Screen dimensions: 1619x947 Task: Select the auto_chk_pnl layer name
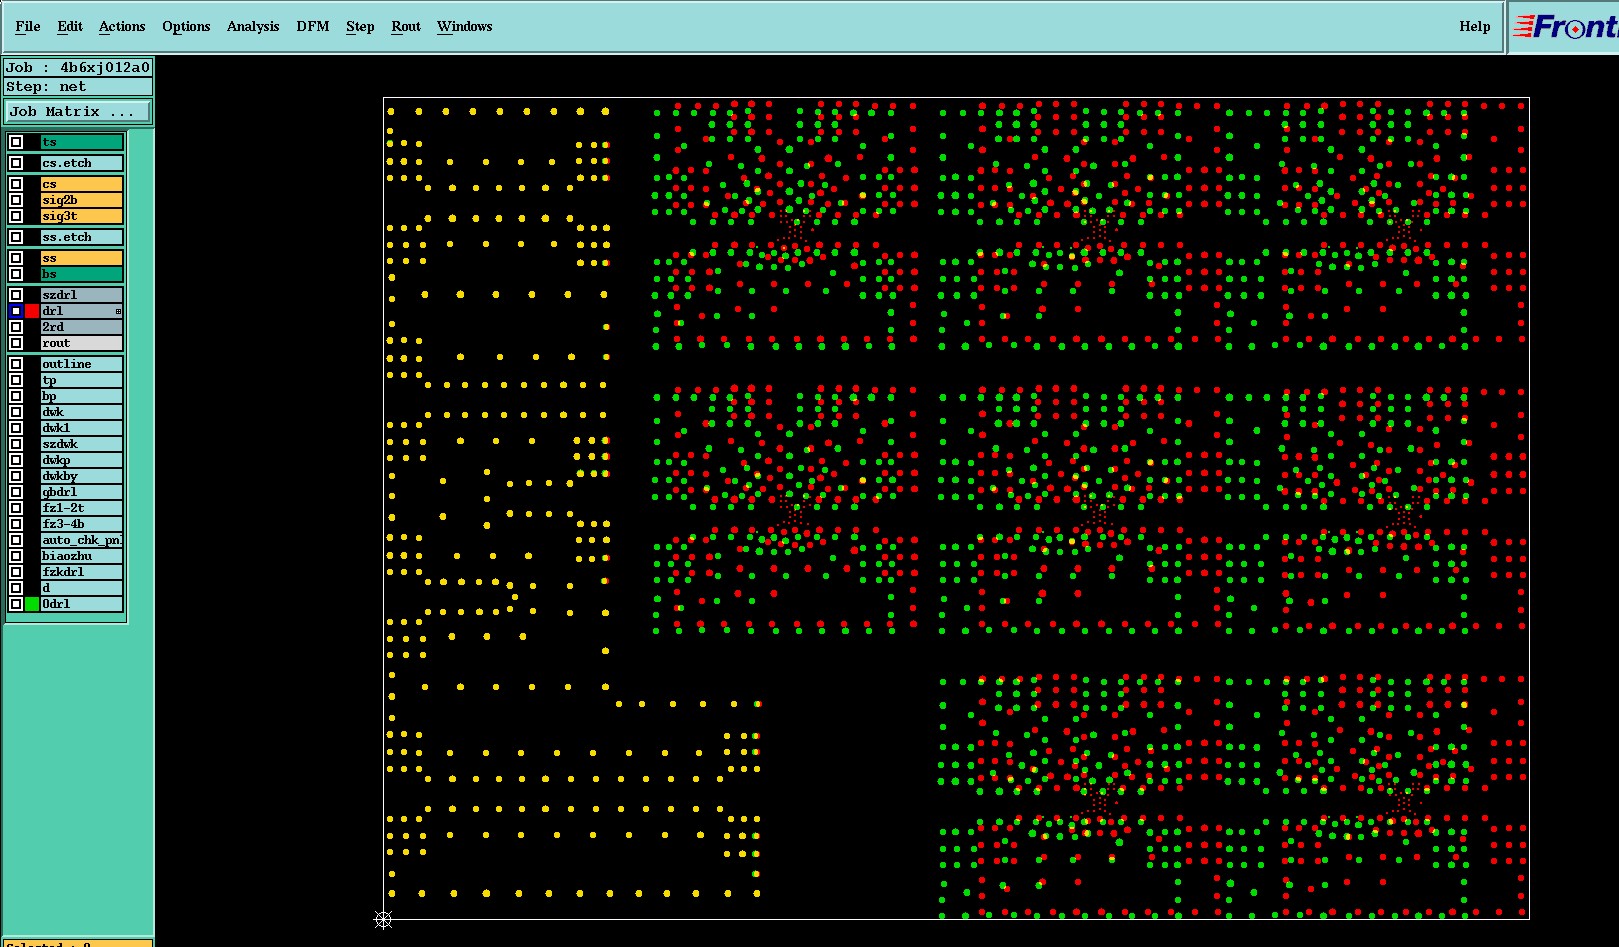click(x=82, y=540)
